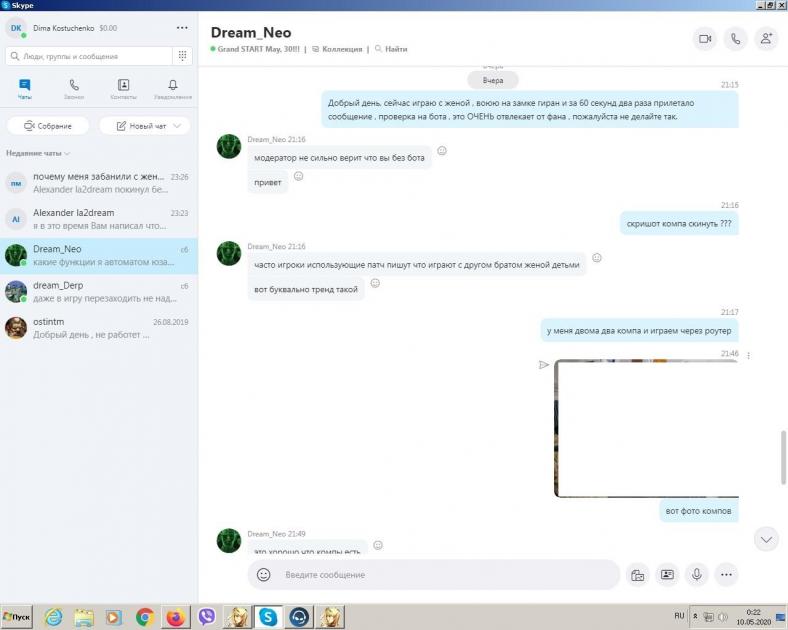Open the emoji picker in message box
The width and height of the screenshot is (788, 630).
[x=264, y=575]
